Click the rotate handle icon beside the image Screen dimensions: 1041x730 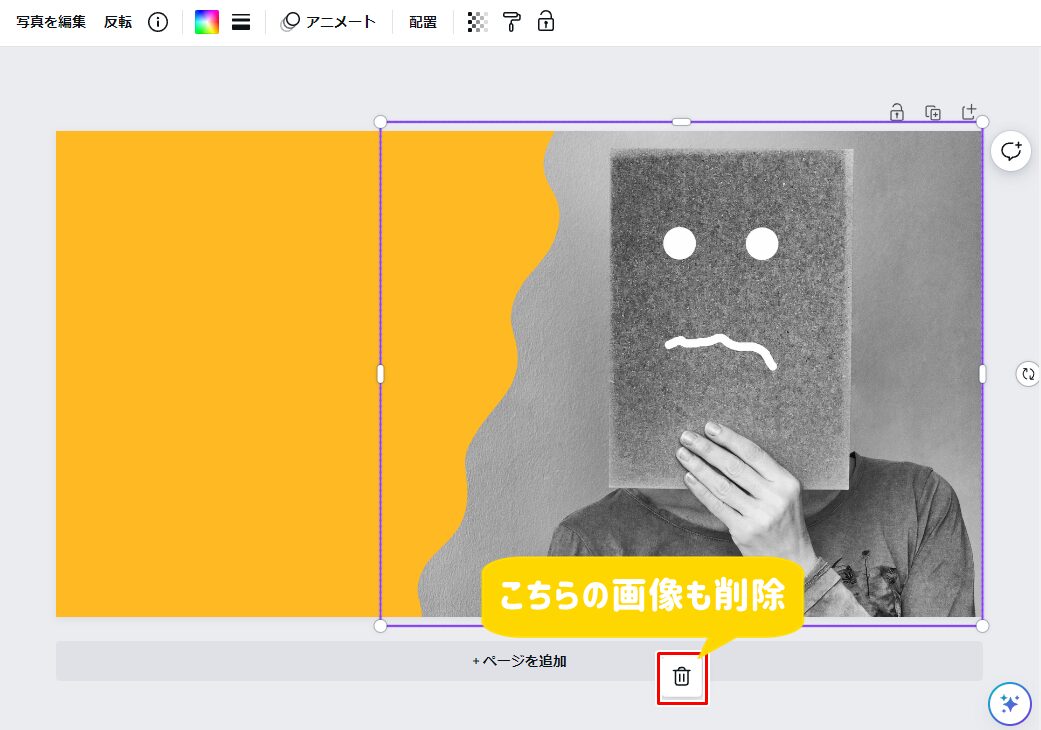[1028, 374]
